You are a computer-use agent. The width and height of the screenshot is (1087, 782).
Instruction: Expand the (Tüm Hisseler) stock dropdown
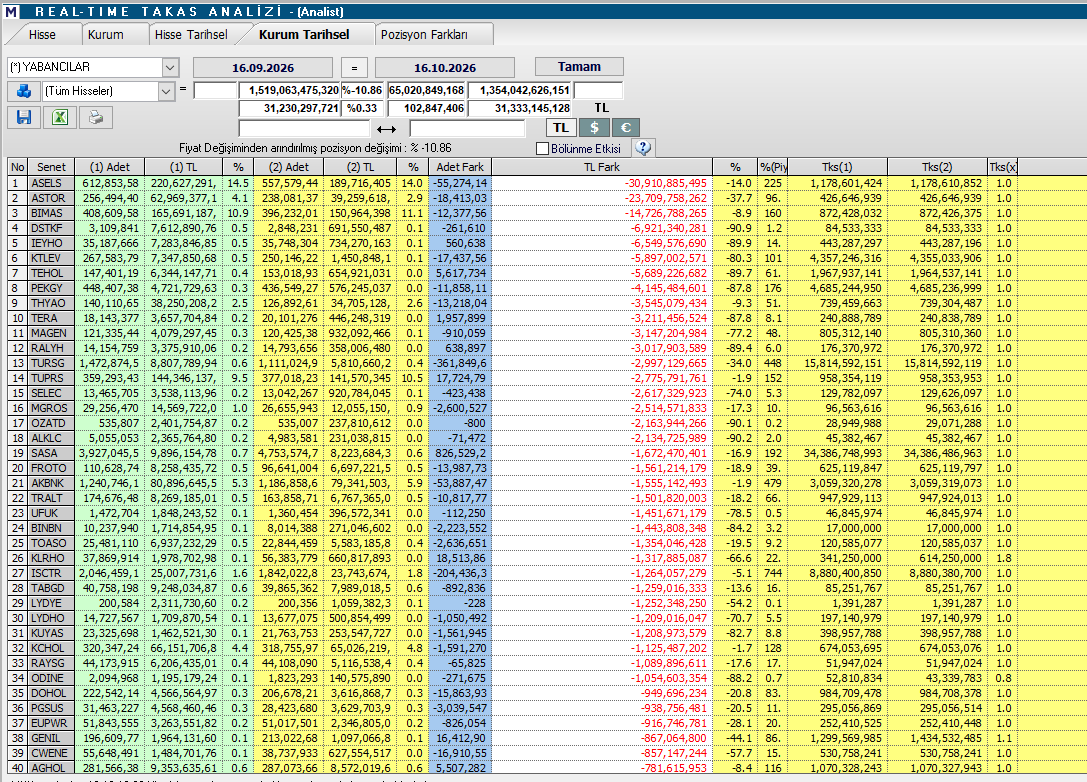165,91
